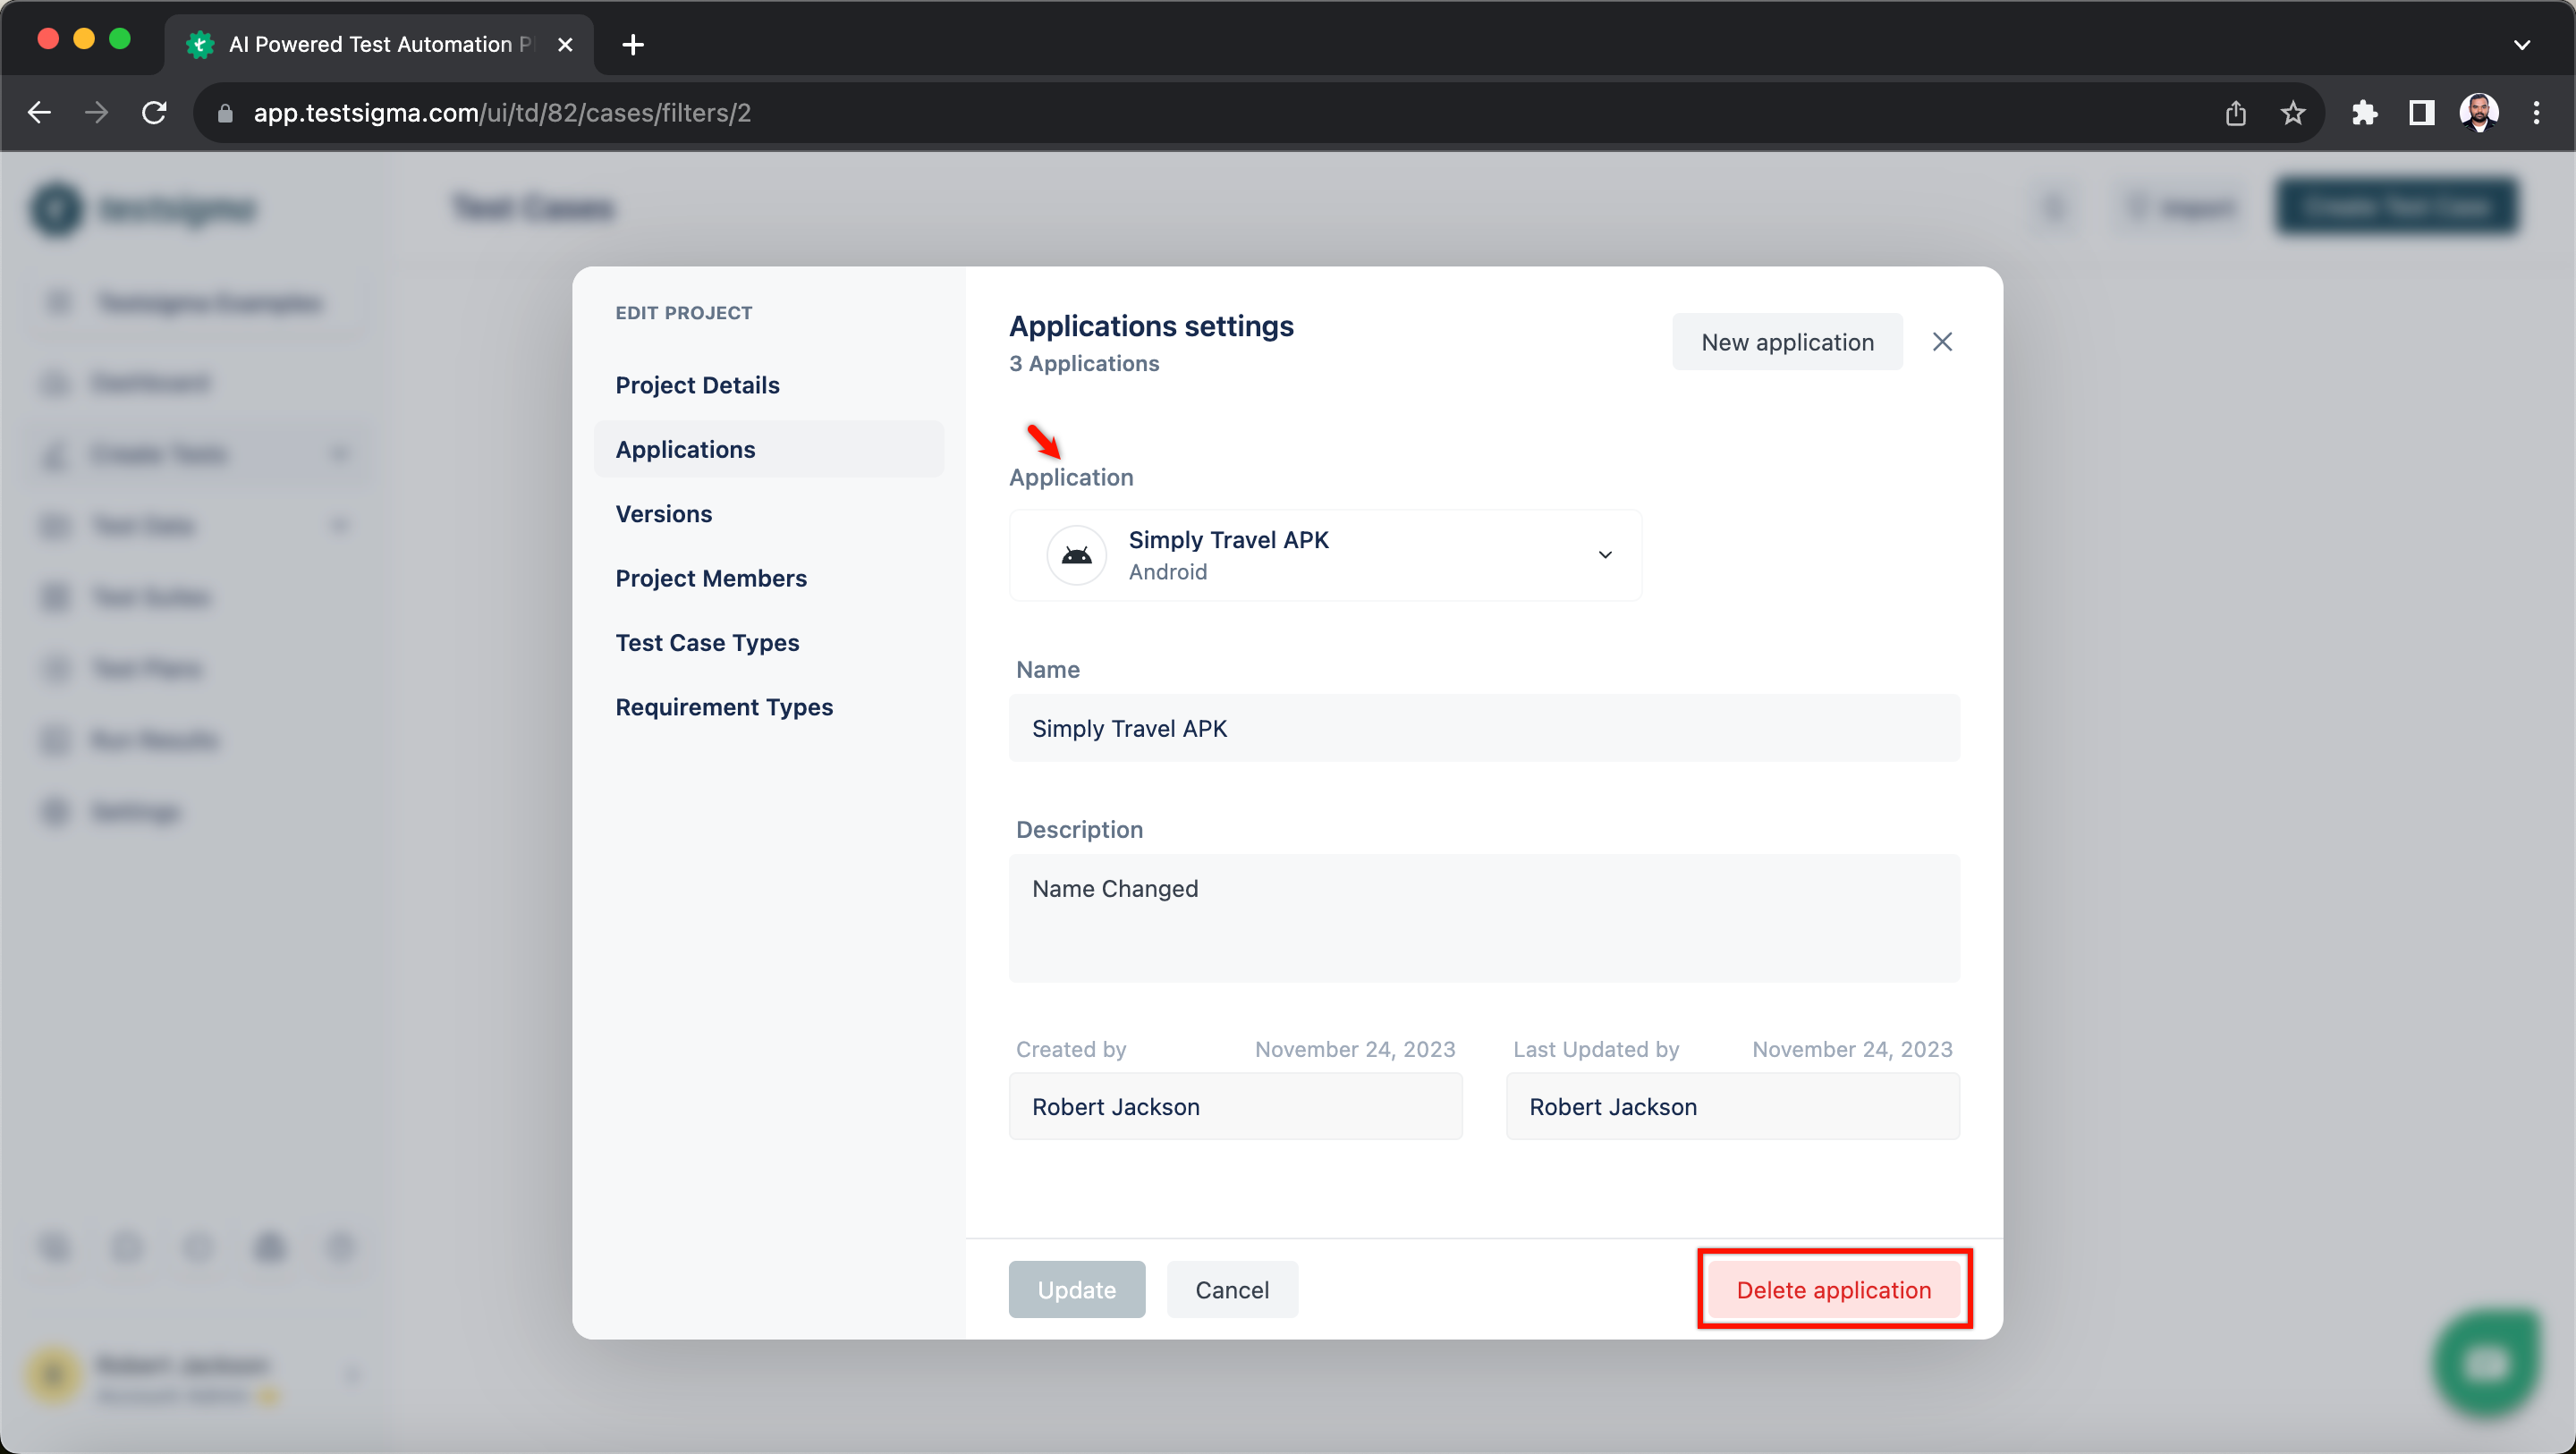Close the Applications settings dialog

pos(1942,342)
